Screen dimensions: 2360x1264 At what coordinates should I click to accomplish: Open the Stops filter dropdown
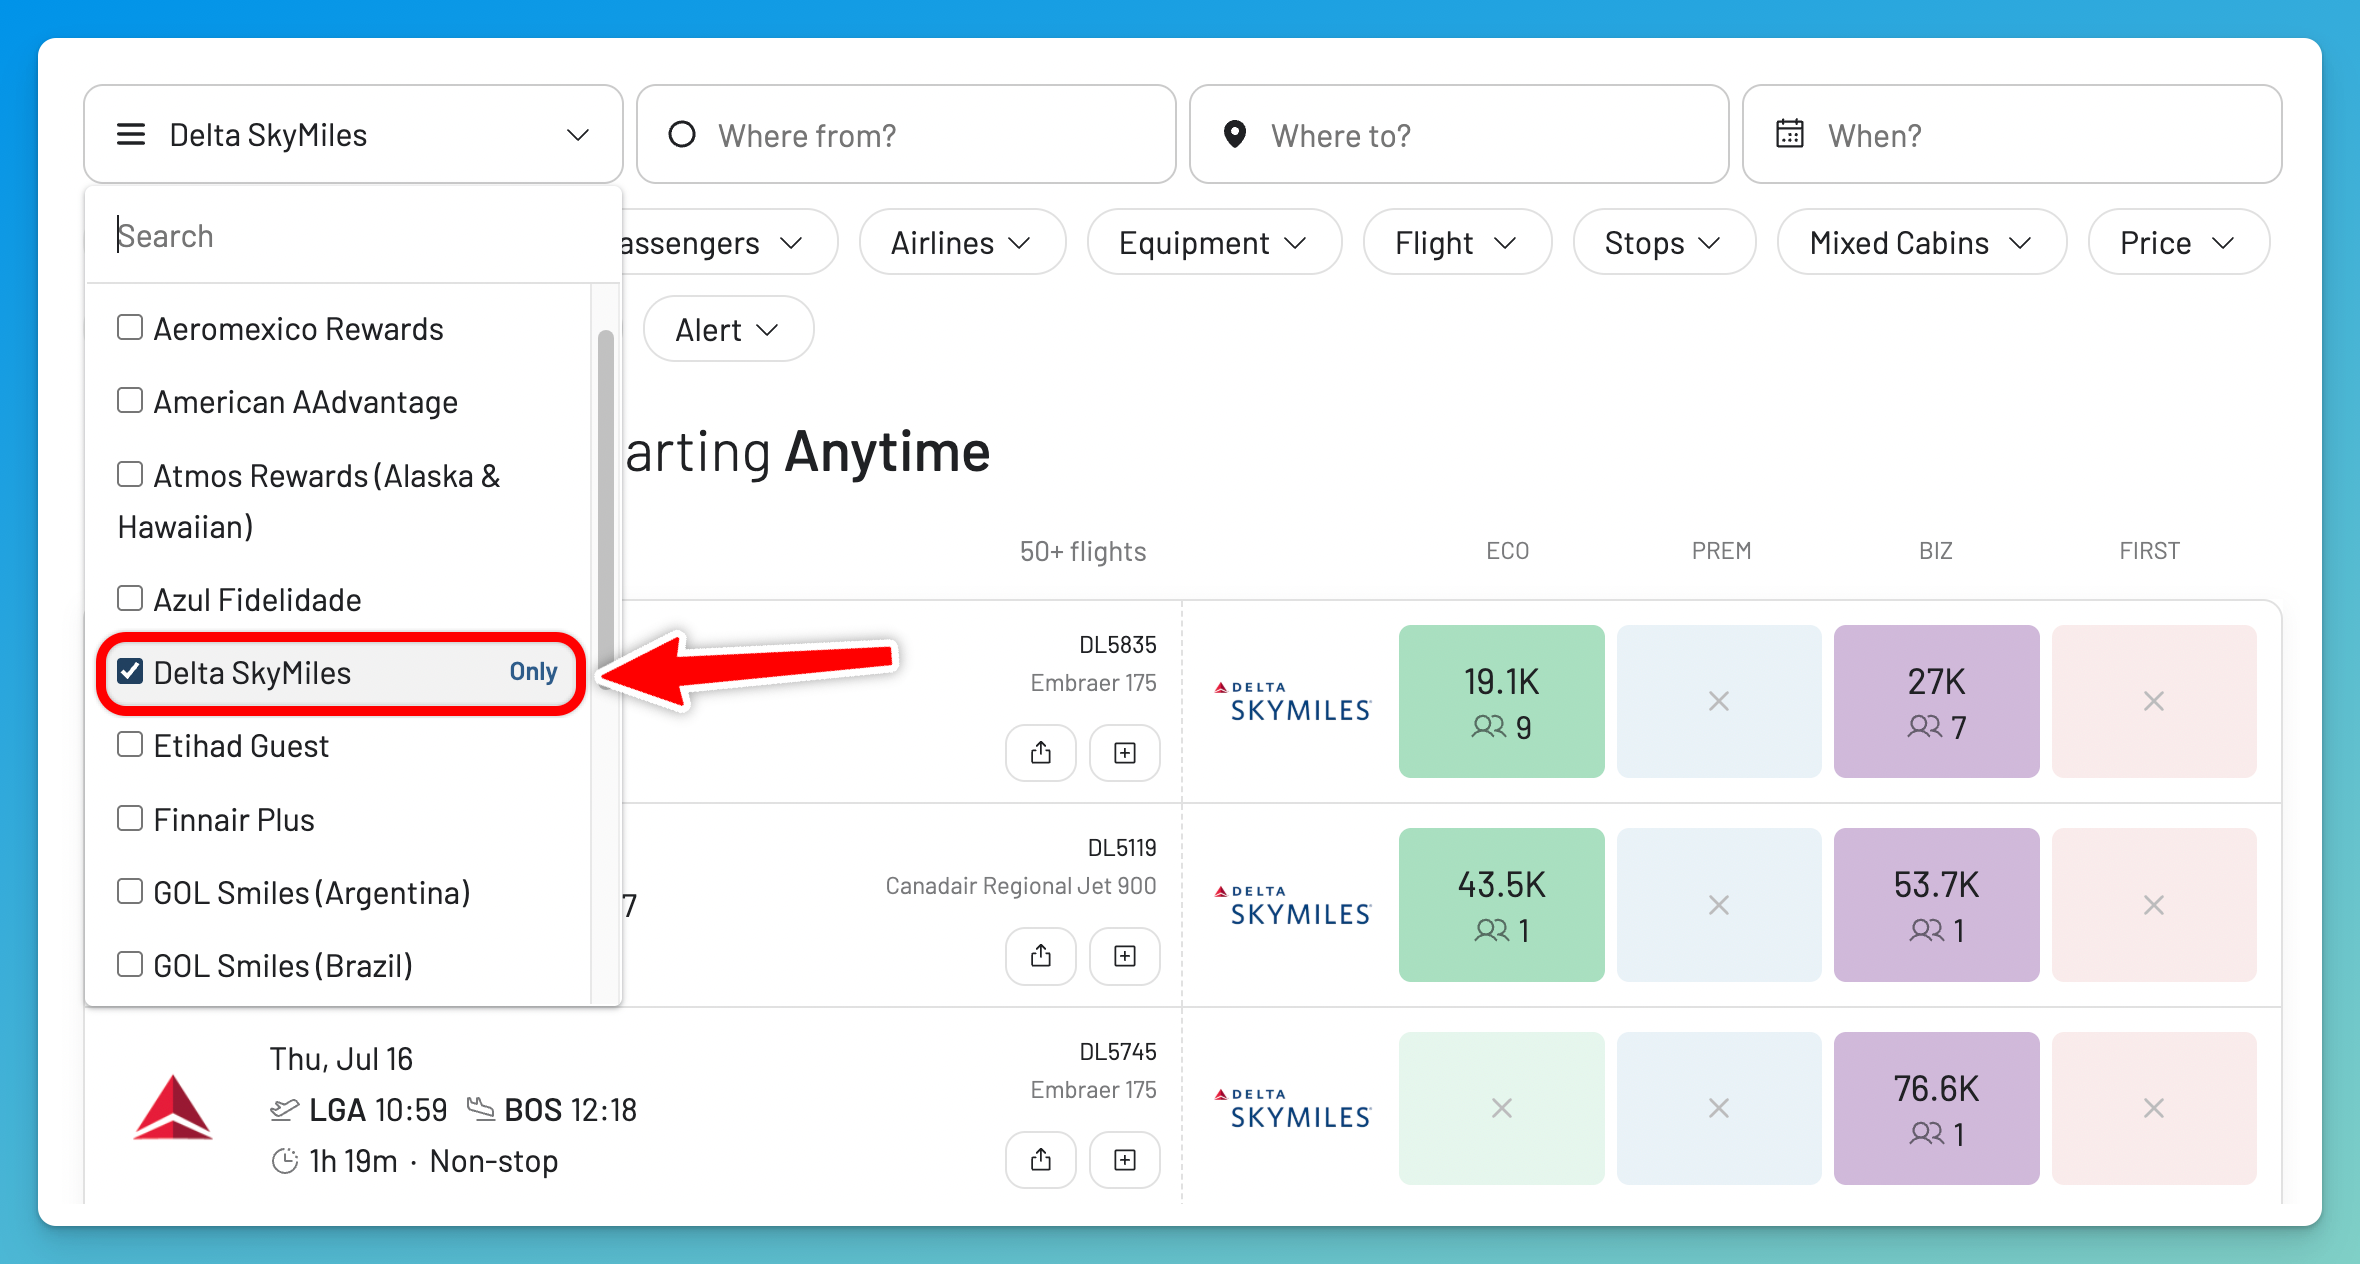pos(1664,243)
